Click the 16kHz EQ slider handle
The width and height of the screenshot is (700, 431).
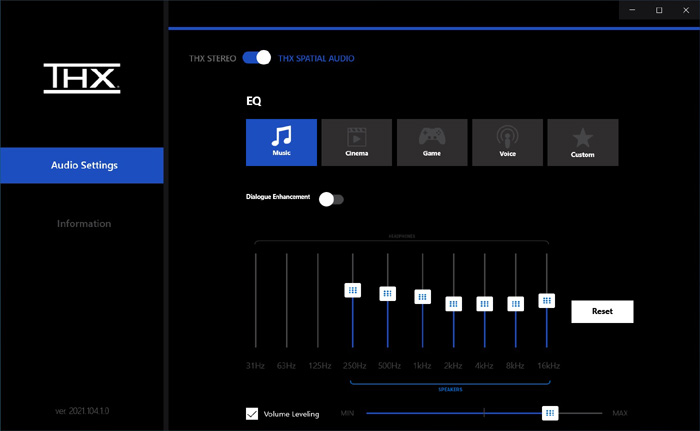pyautogui.click(x=547, y=300)
